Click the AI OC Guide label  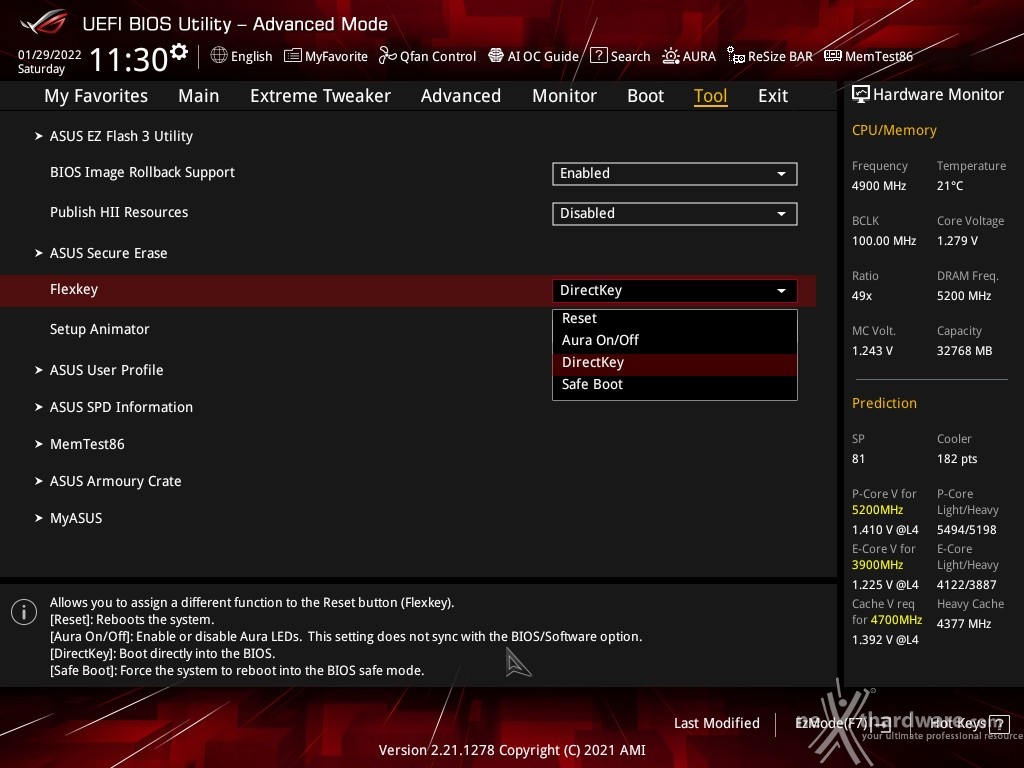[543, 56]
